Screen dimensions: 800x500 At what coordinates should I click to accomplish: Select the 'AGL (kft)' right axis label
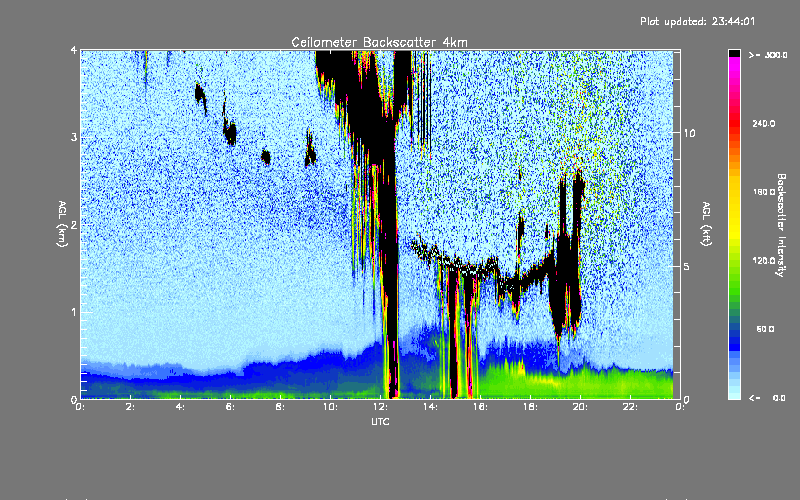pos(706,224)
